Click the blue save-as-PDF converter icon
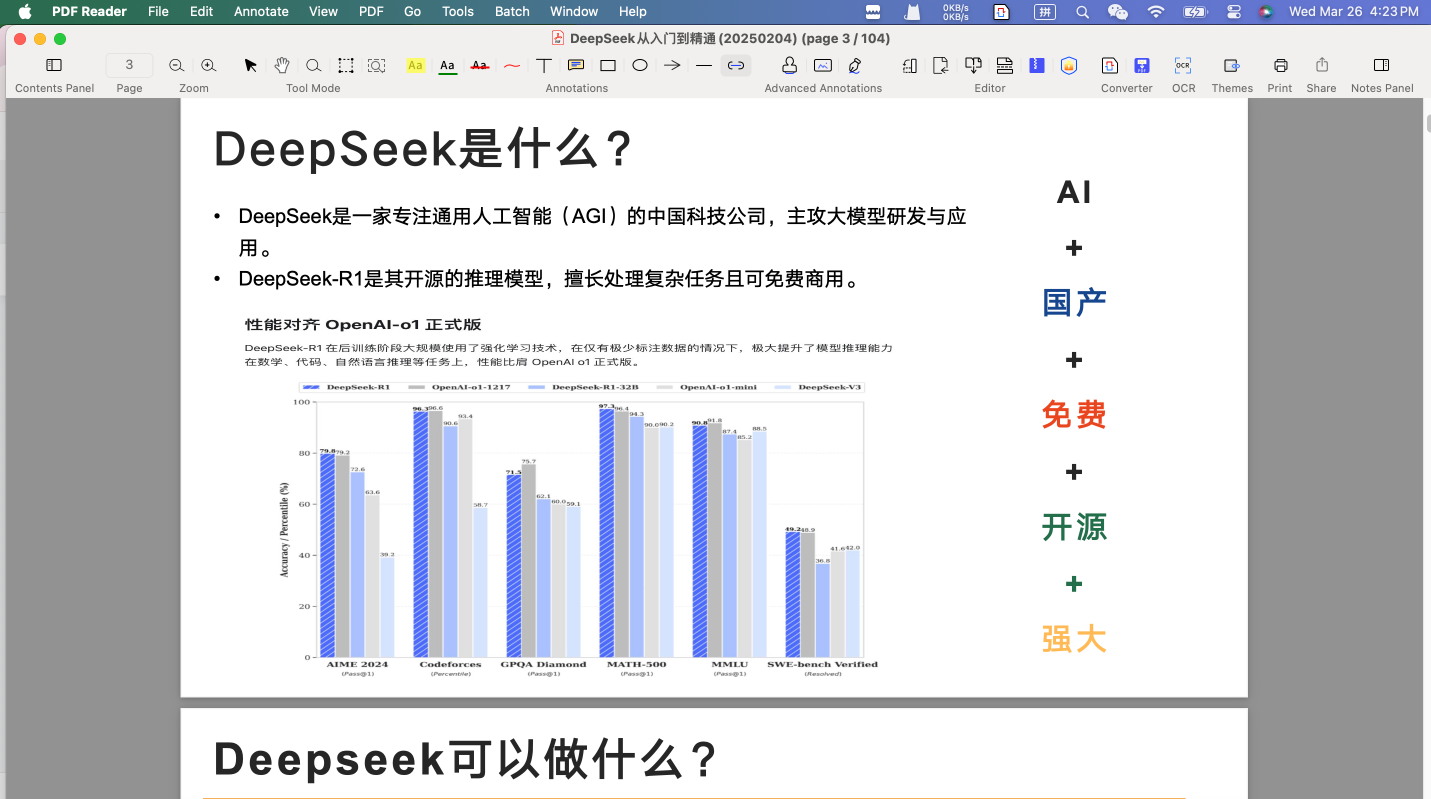 click(x=1142, y=65)
